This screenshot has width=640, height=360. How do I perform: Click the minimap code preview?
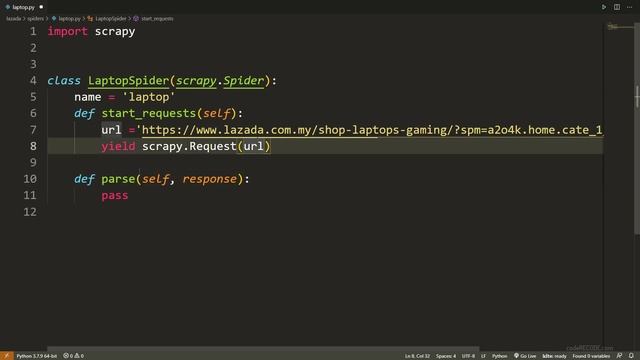619,27
